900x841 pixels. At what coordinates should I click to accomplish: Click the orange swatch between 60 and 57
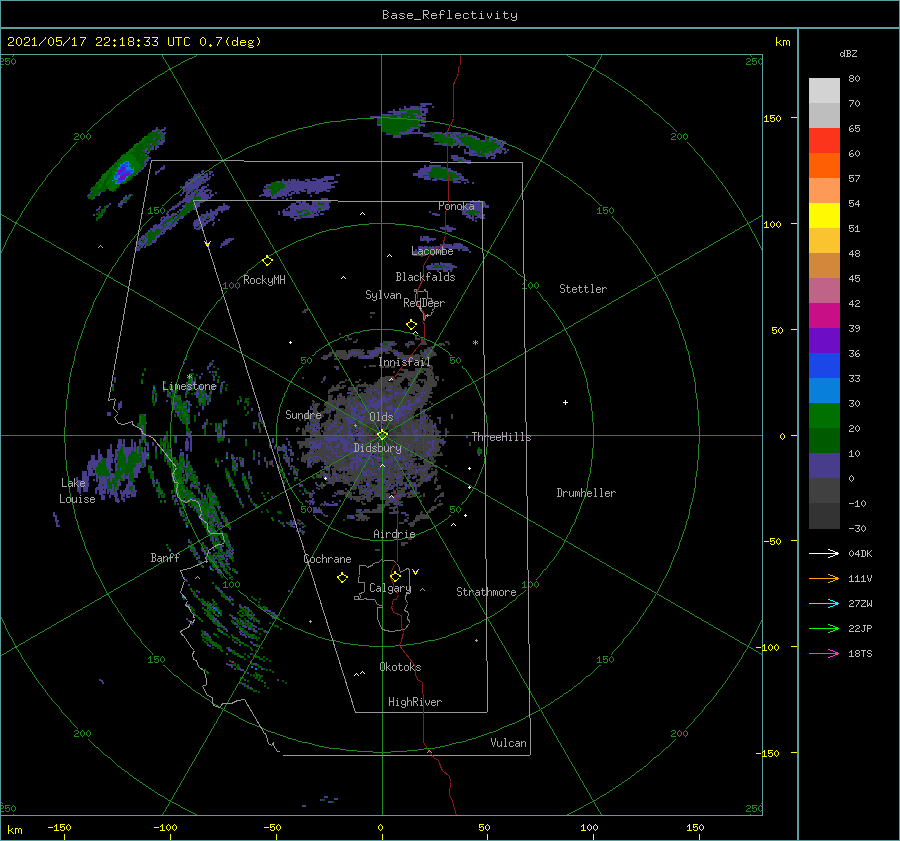[x=824, y=166]
